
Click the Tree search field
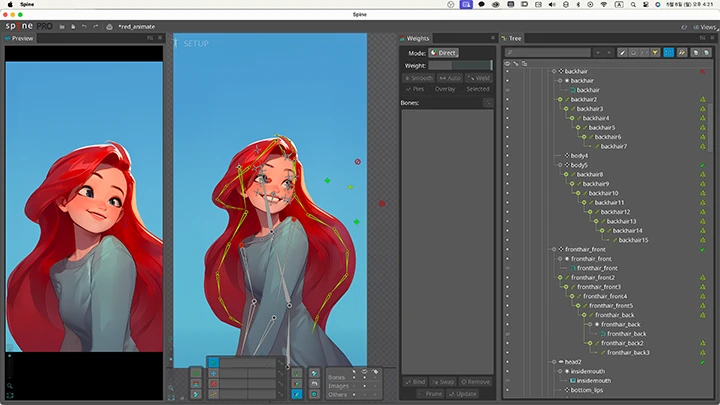pos(548,53)
